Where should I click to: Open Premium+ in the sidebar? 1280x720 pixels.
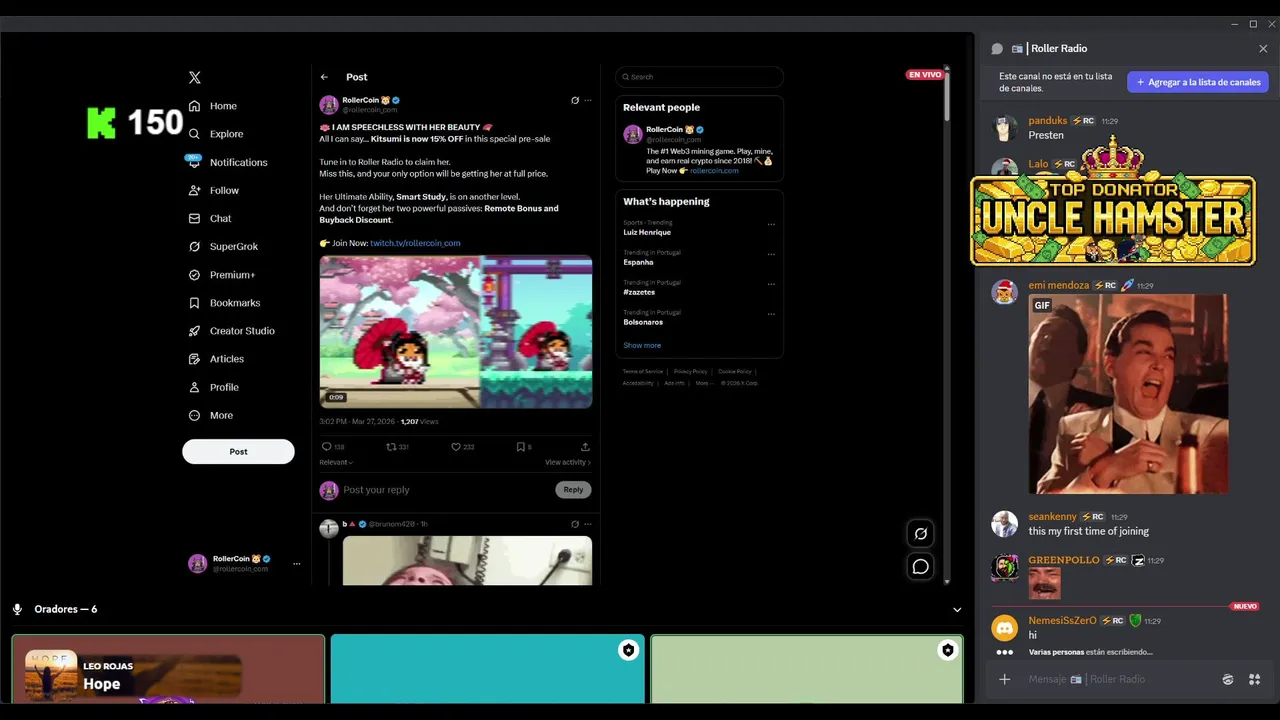pos(222,274)
